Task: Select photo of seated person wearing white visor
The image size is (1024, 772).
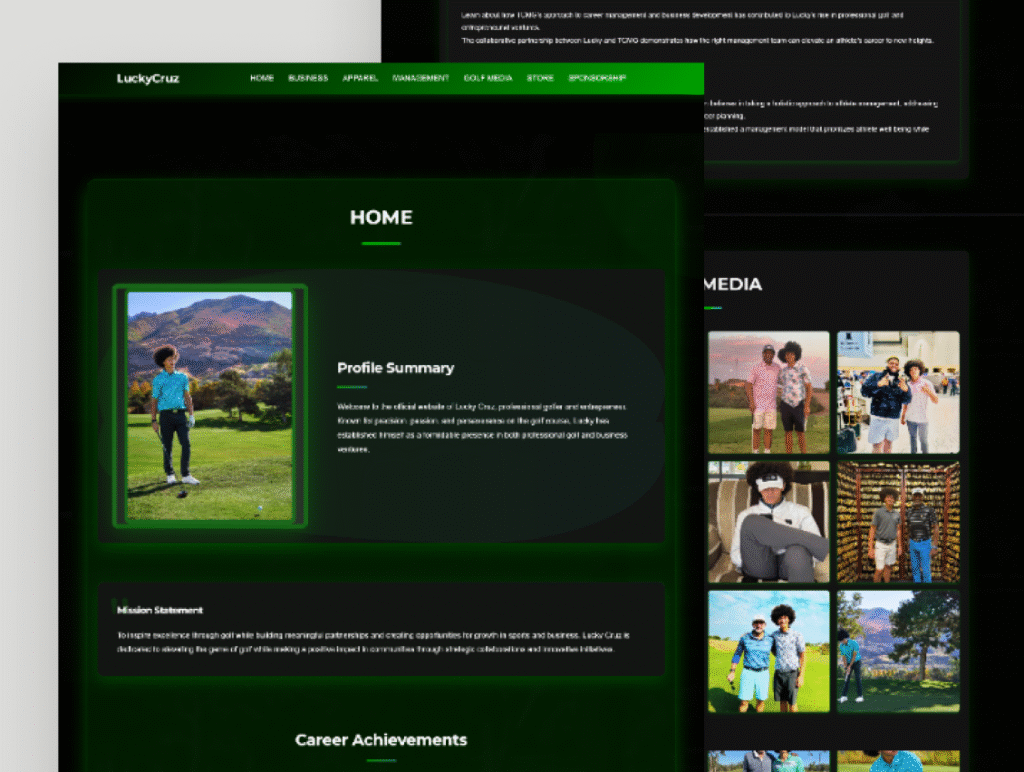Action: tap(768, 521)
